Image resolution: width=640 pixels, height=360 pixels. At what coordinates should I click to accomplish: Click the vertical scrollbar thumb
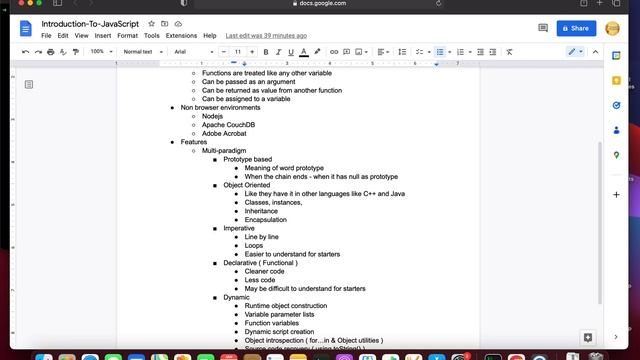[600, 223]
